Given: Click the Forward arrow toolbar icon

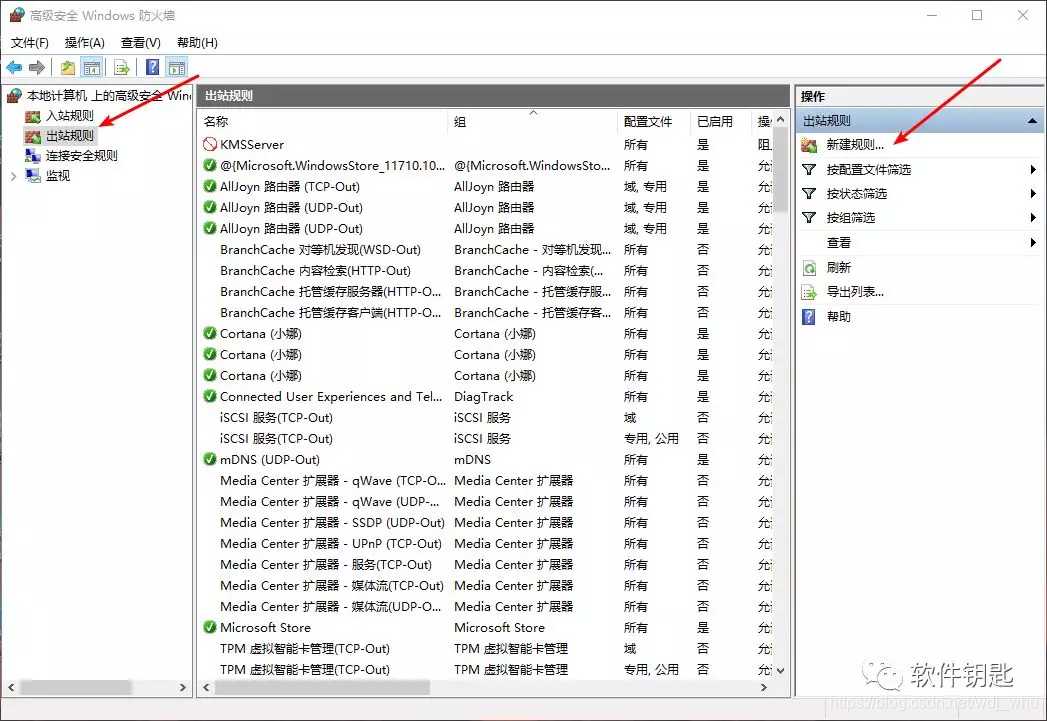Looking at the screenshot, I should click(x=37, y=67).
